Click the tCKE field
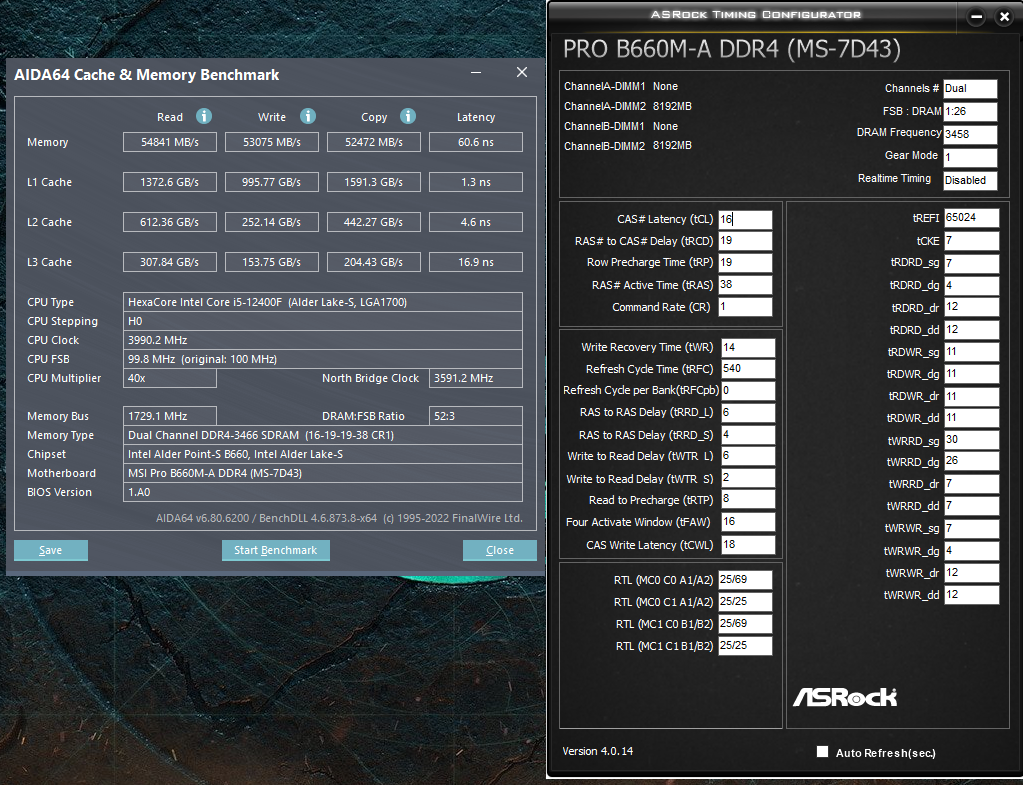The height and width of the screenshot is (785, 1023). click(x=971, y=241)
